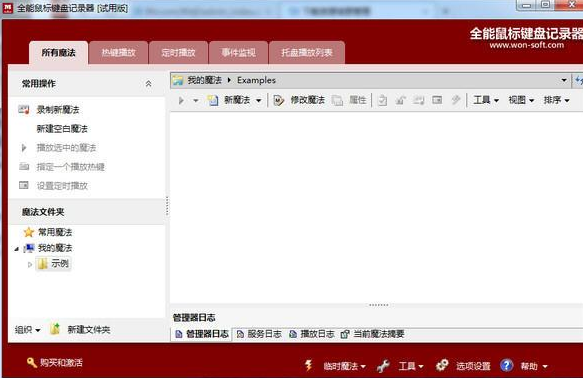Collapse the 我的魔法 tree node
Viewport: 583px width, 378px height.
click(16, 249)
